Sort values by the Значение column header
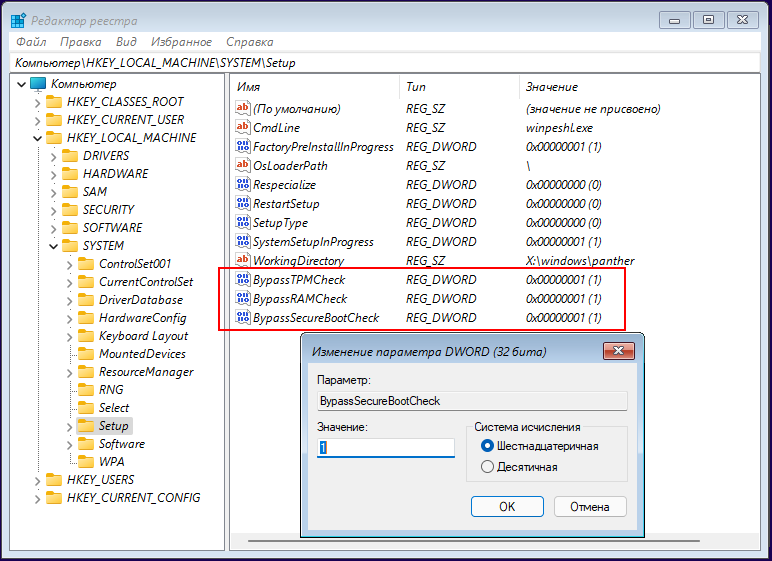This screenshot has width=772, height=561. (x=641, y=87)
